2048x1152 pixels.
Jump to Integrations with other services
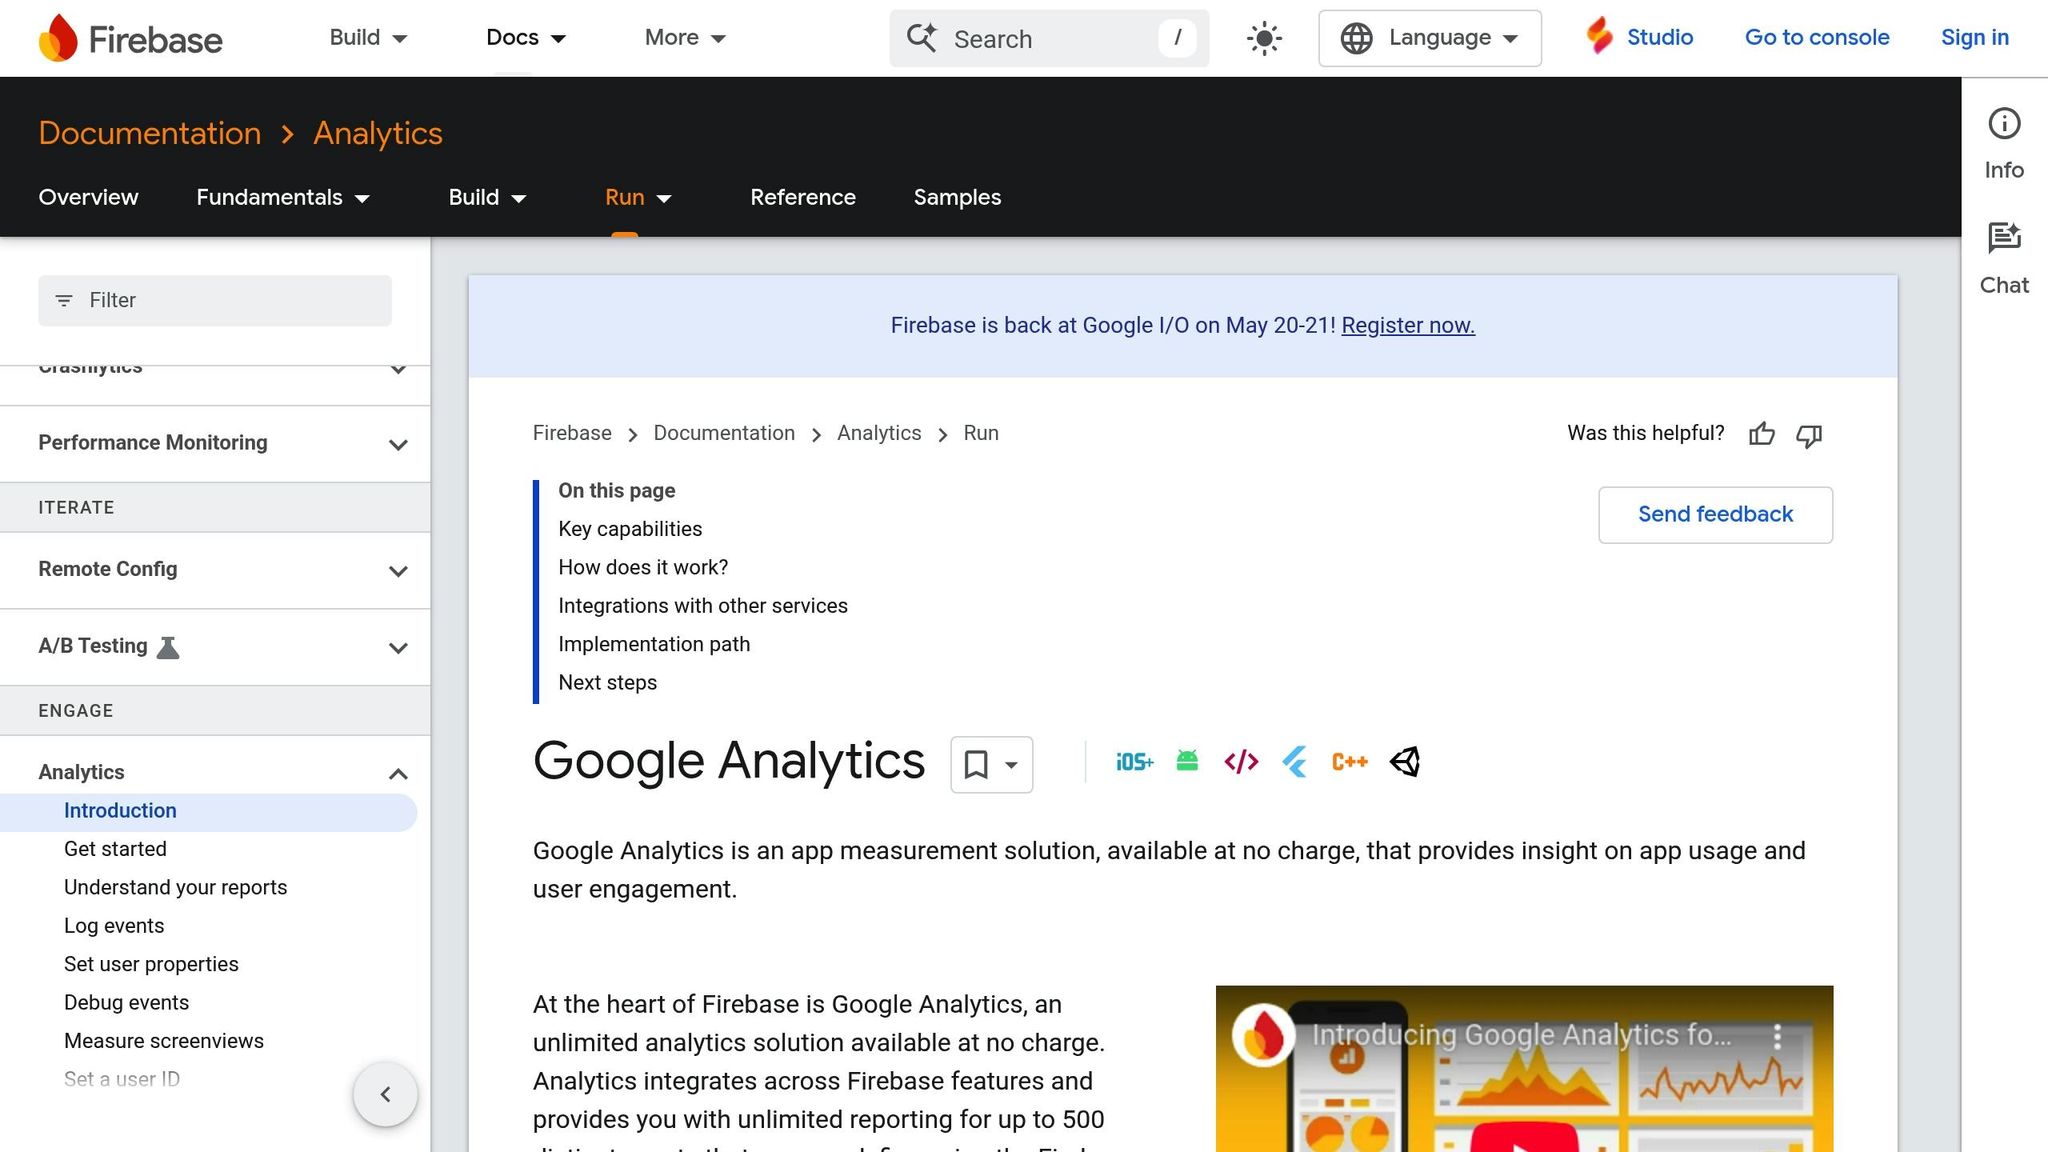[703, 606]
